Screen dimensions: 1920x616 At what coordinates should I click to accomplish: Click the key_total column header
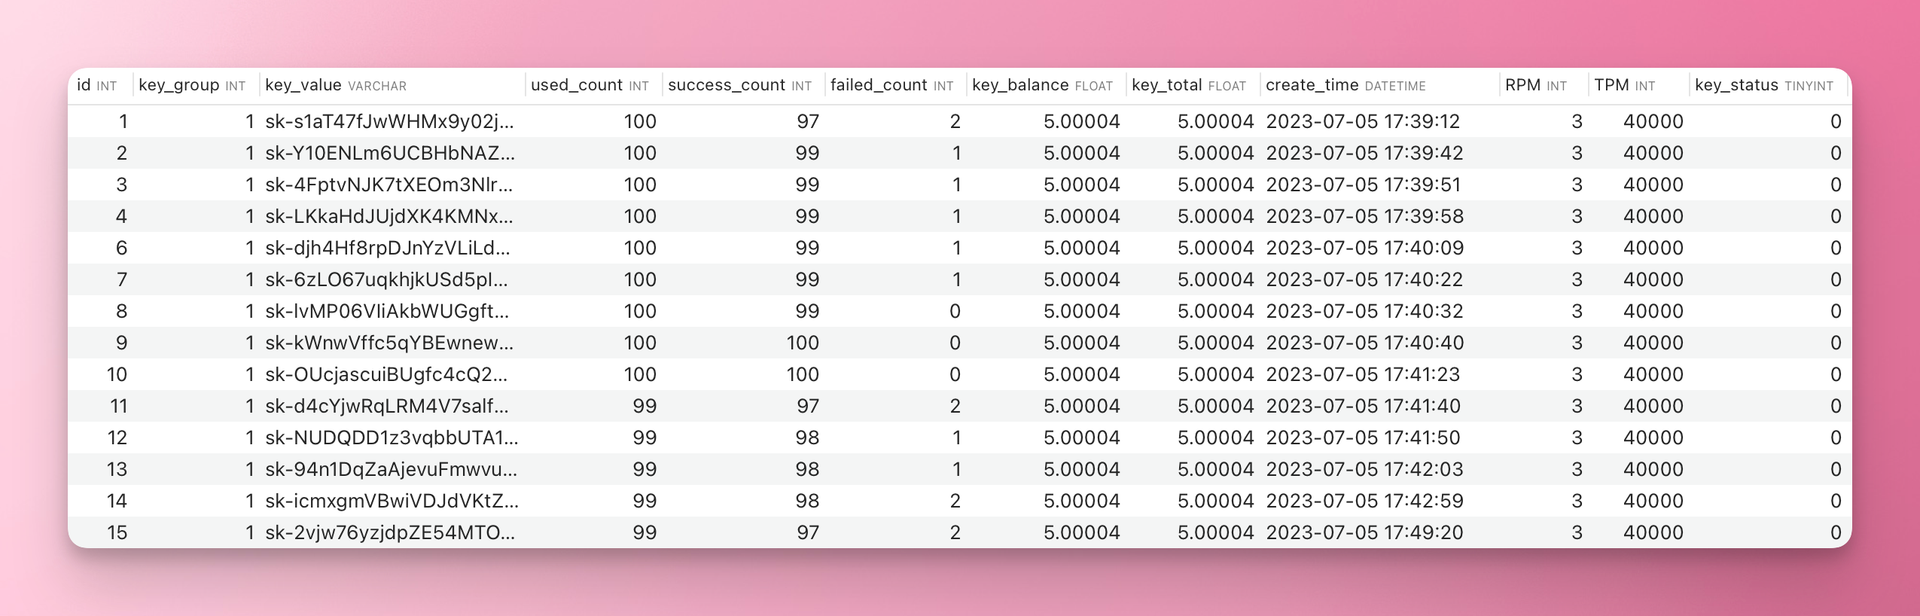1188,85
